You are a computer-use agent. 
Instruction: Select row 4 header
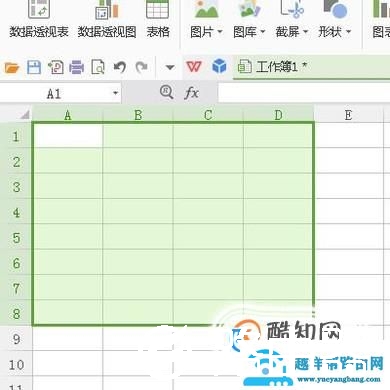coord(16,212)
